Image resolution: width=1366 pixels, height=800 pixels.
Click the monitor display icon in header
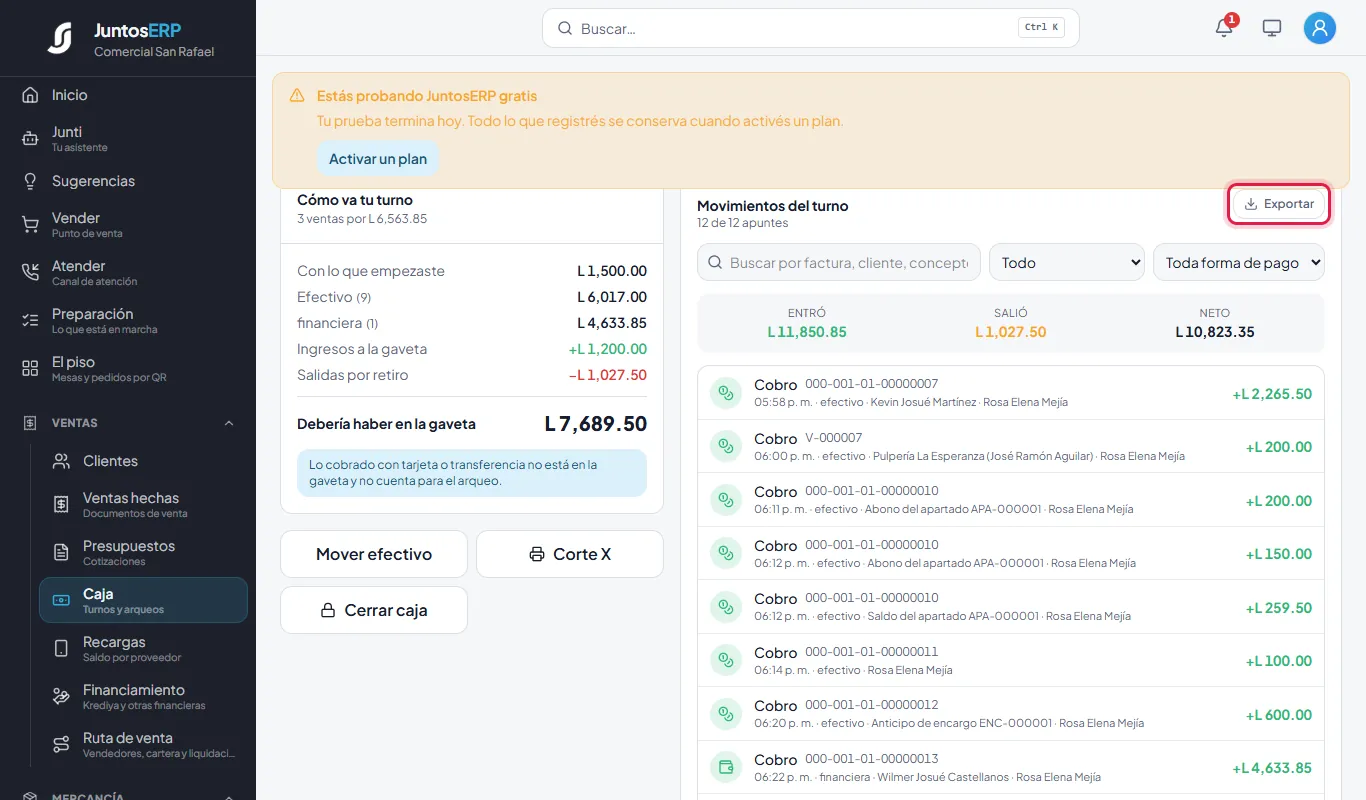tap(1272, 28)
